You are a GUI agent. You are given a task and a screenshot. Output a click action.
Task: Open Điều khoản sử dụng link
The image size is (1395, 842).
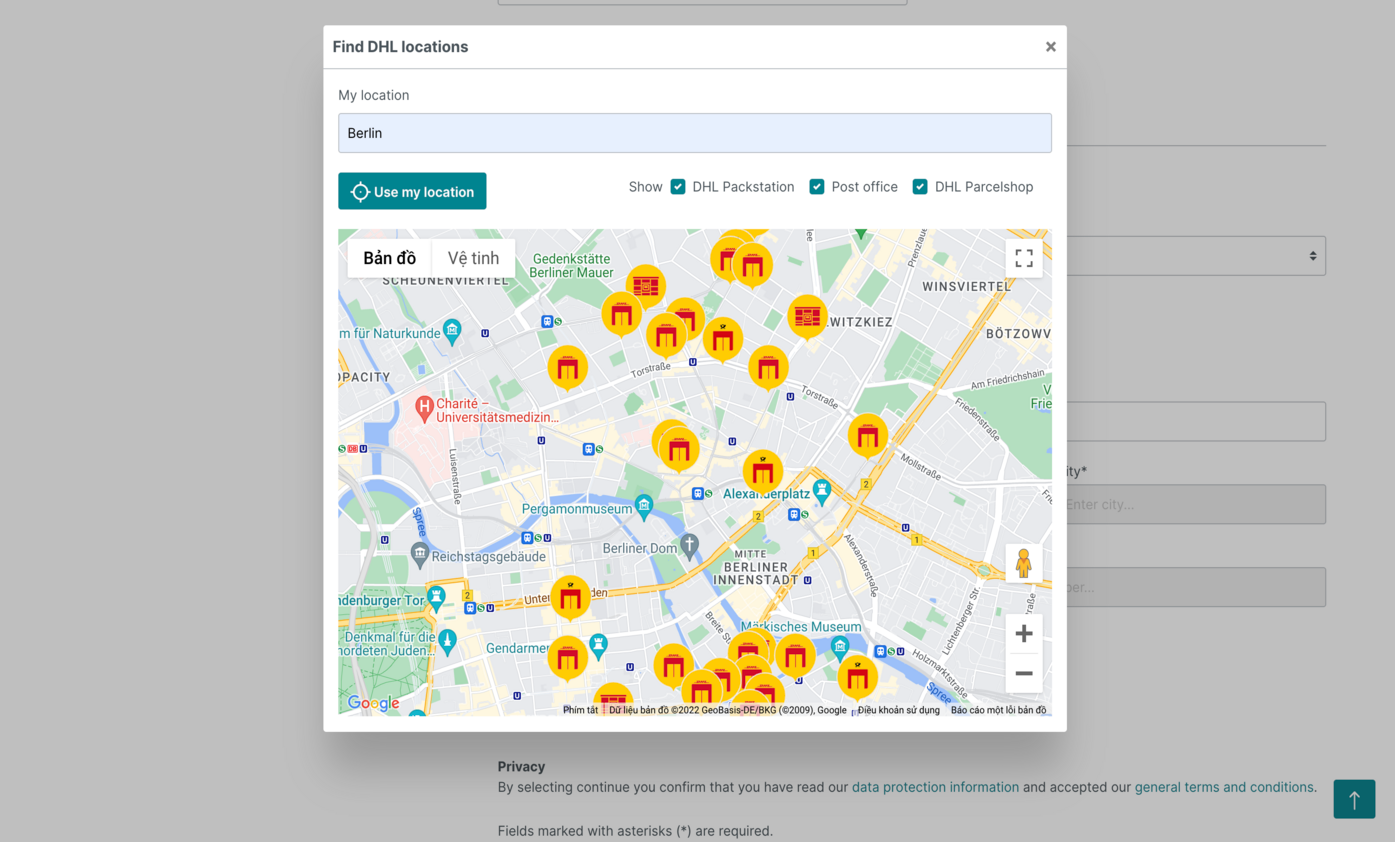tap(898, 710)
